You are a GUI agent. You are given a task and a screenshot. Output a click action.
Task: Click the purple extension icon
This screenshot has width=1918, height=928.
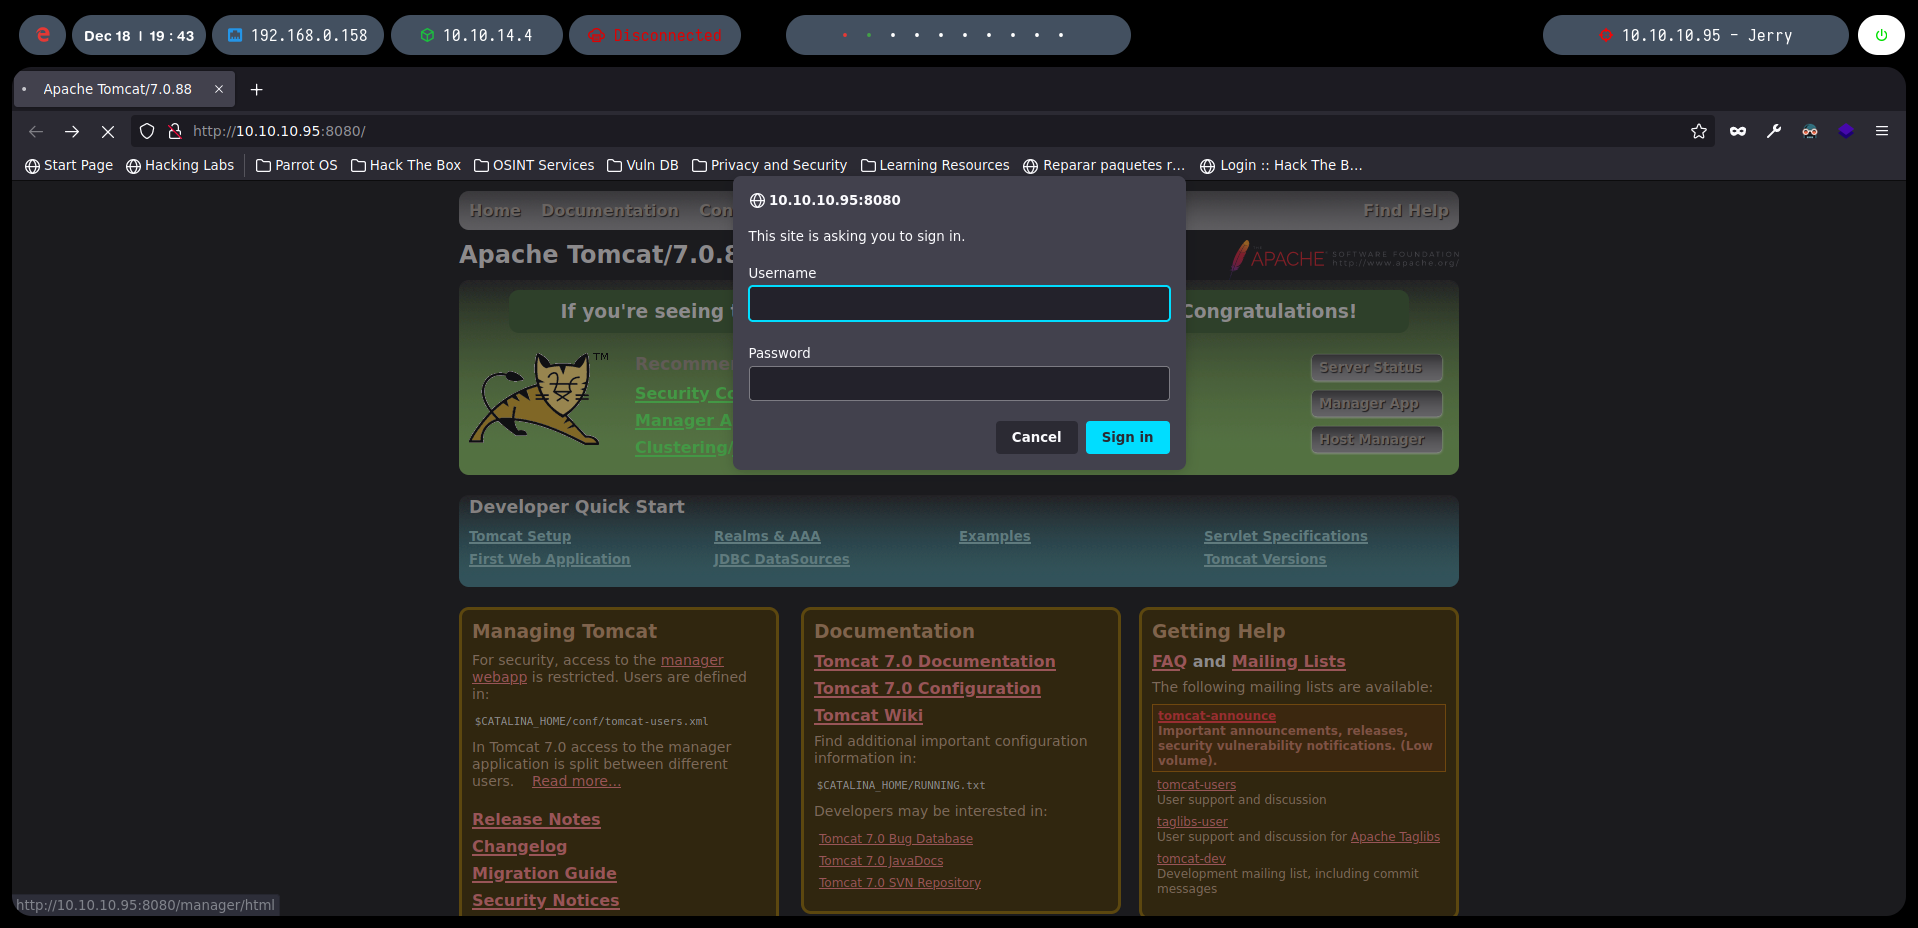[1846, 131]
